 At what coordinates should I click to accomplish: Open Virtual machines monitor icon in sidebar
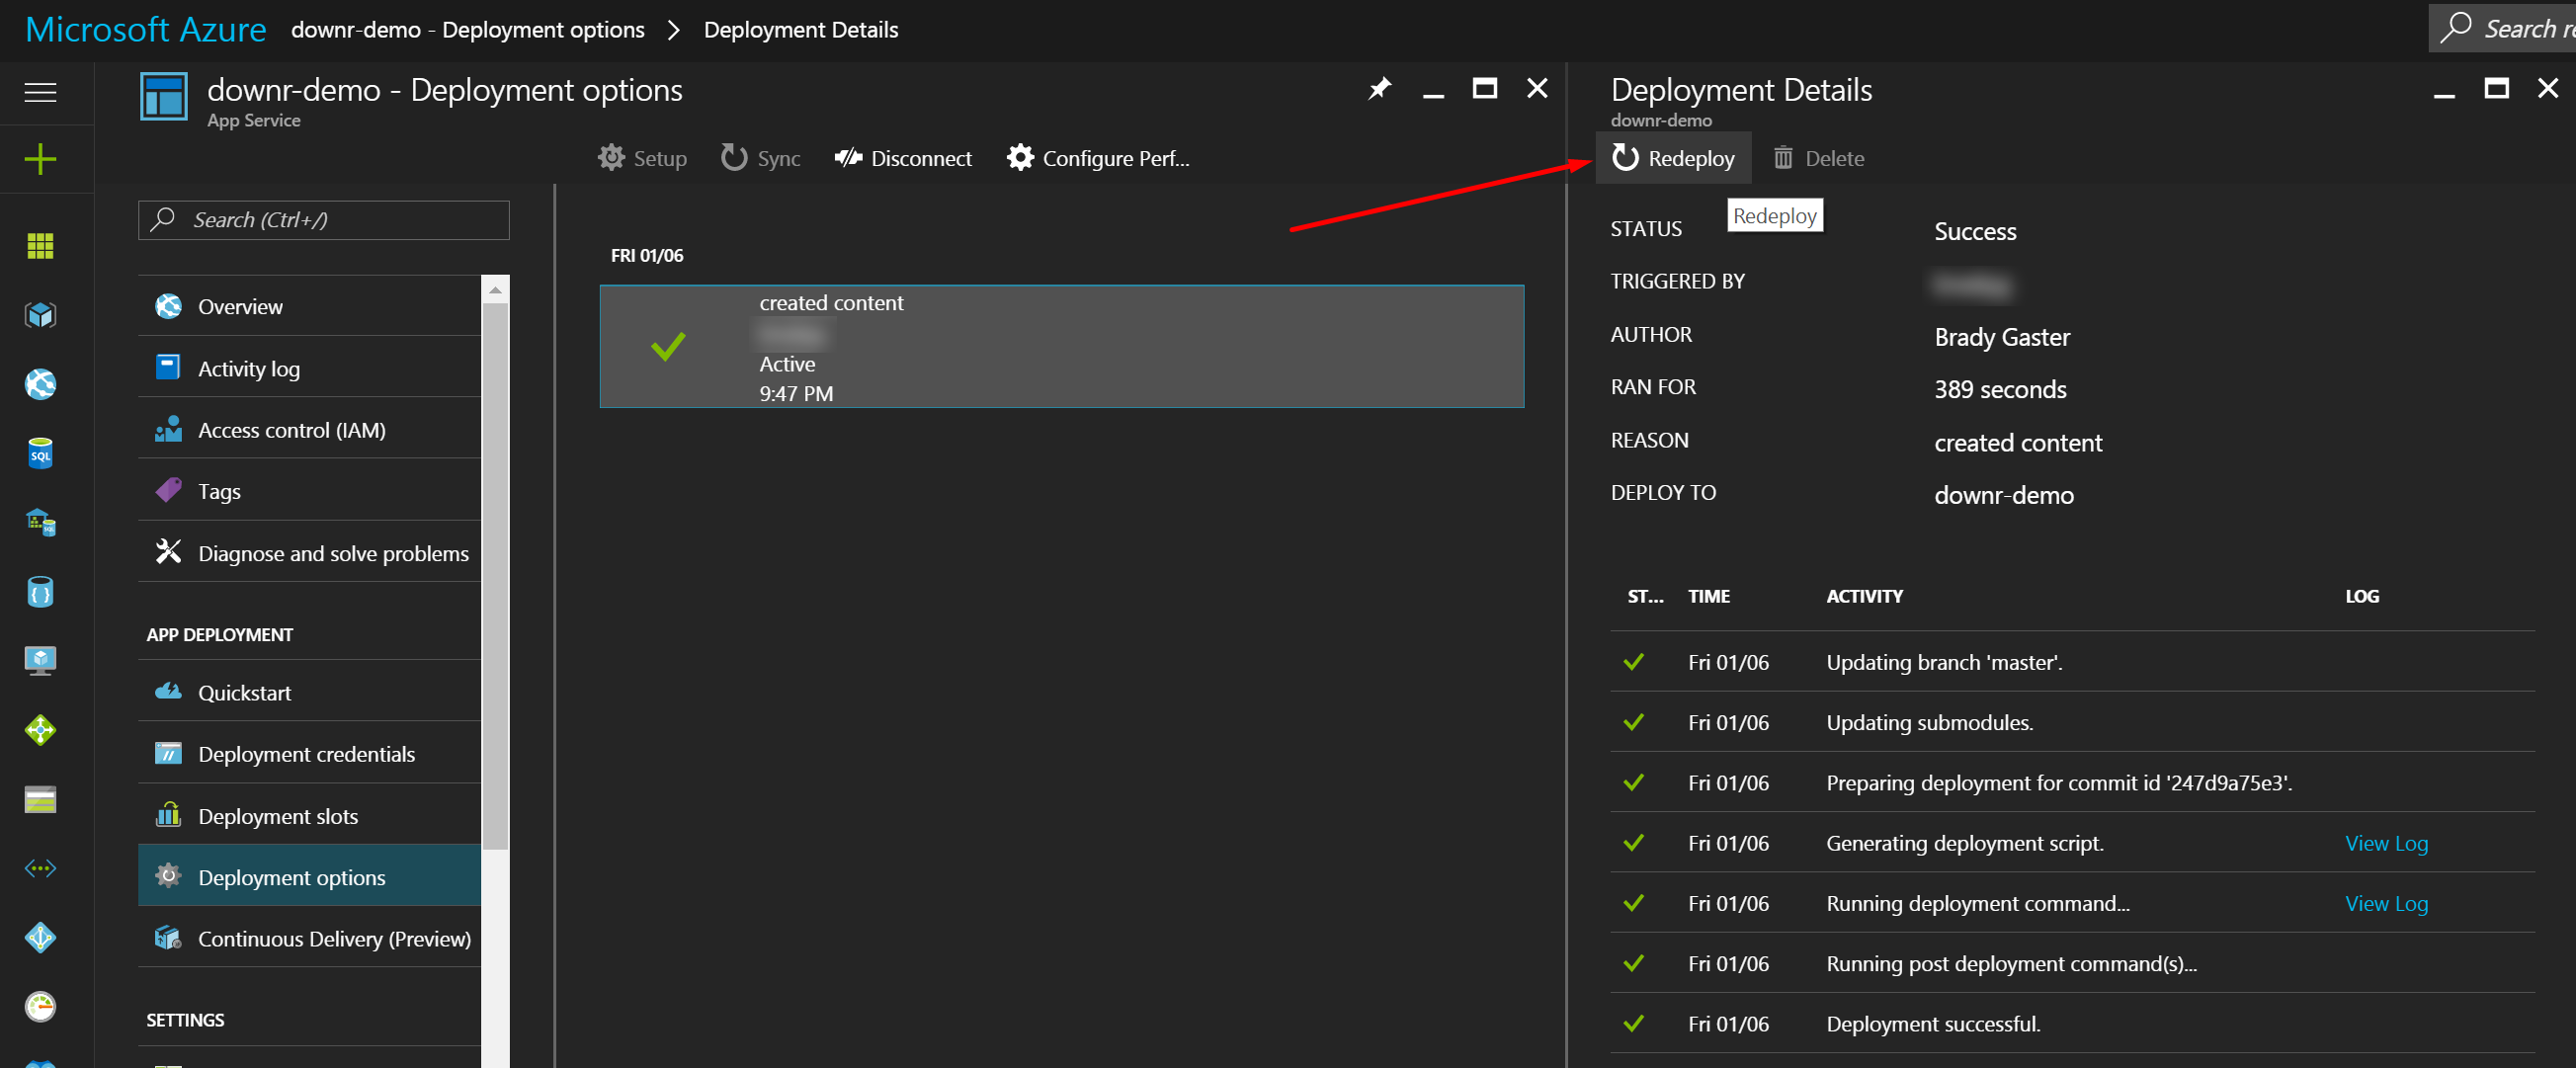40,660
